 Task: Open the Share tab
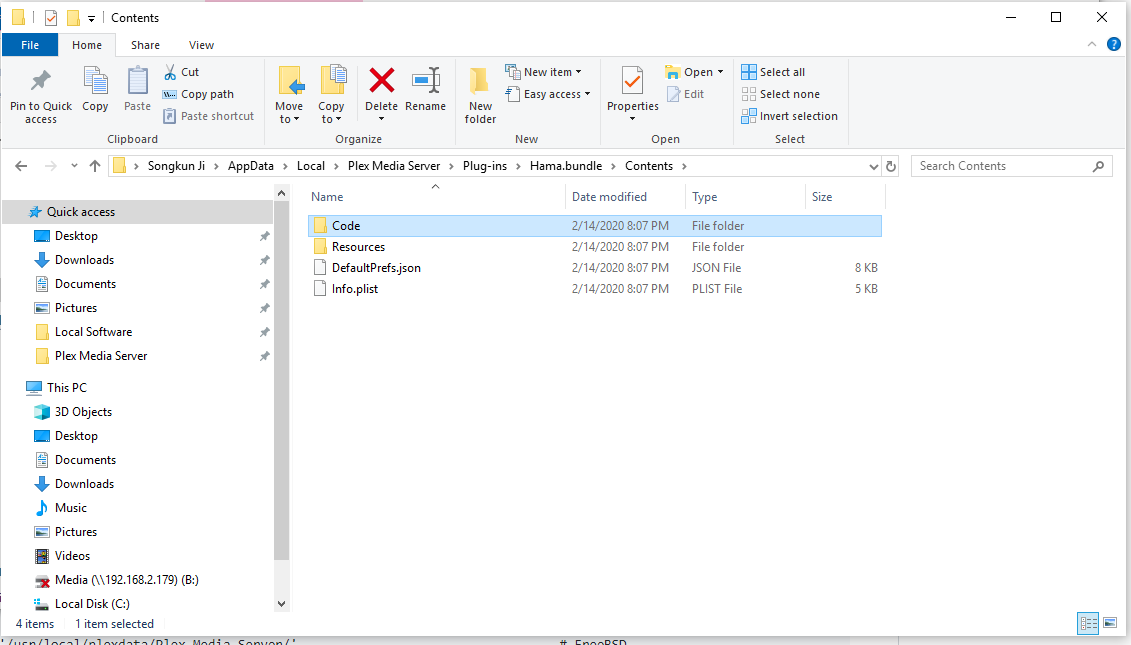145,45
